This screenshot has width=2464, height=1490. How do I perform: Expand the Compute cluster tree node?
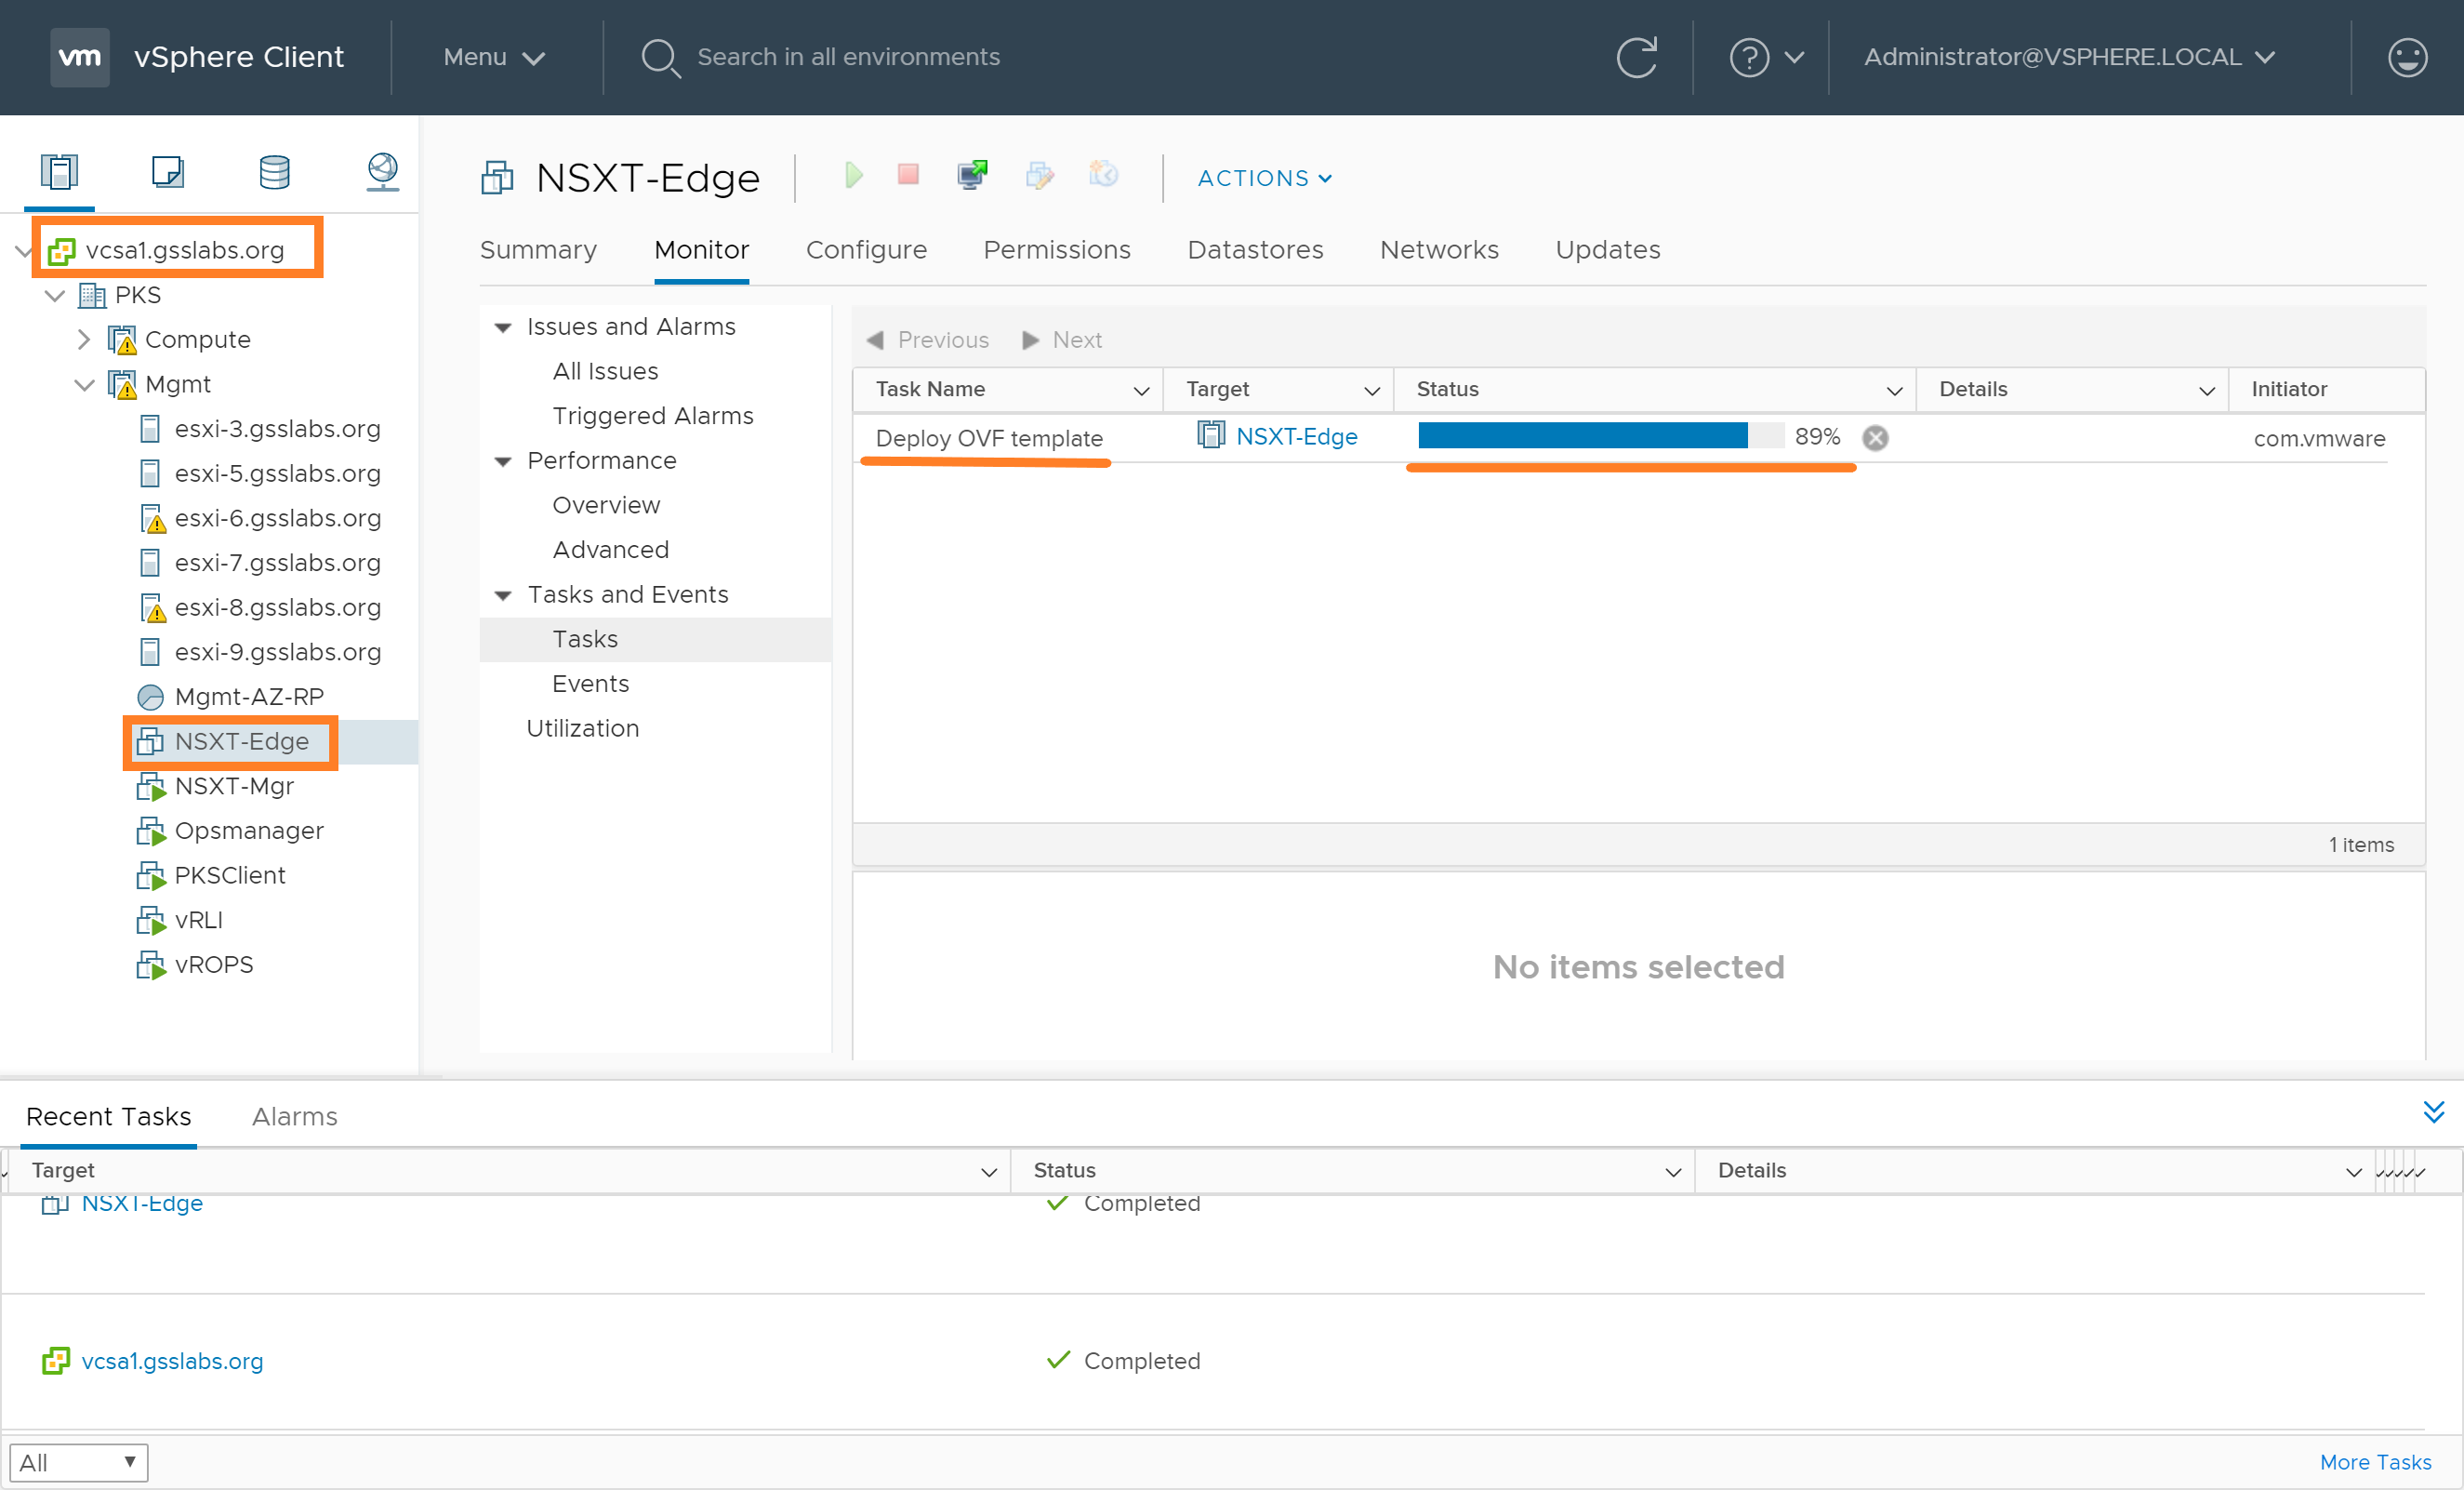(84, 340)
